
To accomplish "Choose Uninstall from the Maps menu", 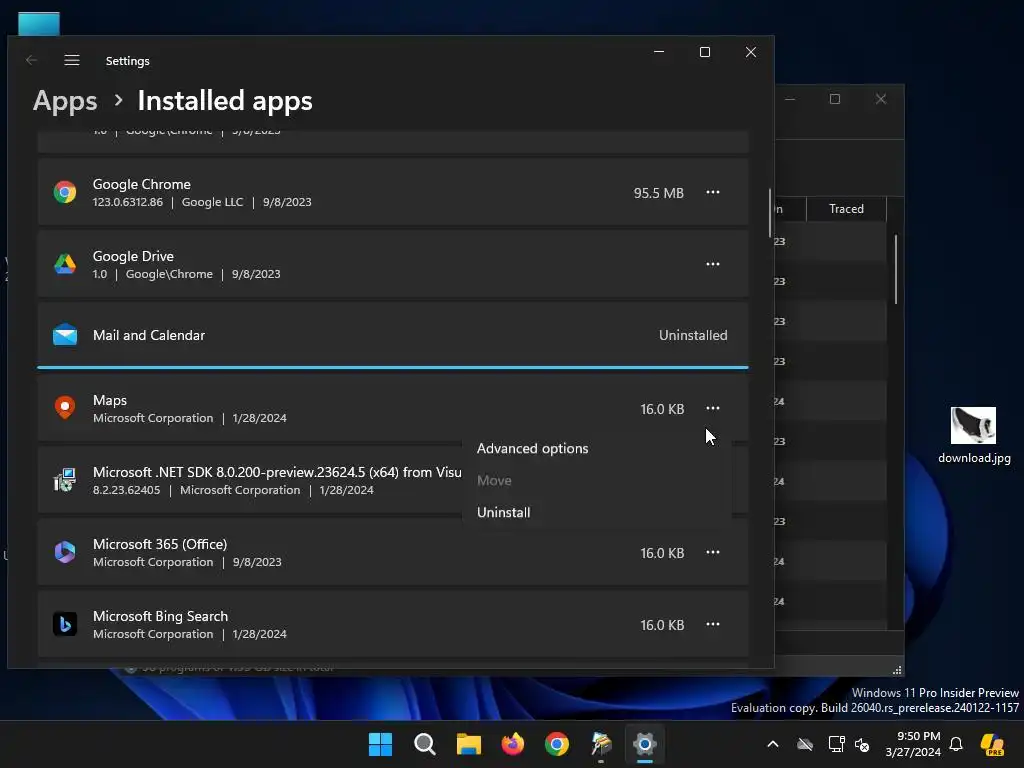I will click(x=504, y=513).
